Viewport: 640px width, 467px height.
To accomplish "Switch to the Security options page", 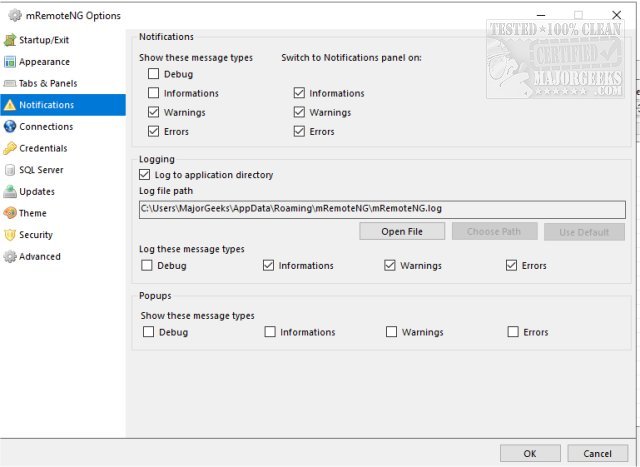I will point(63,235).
